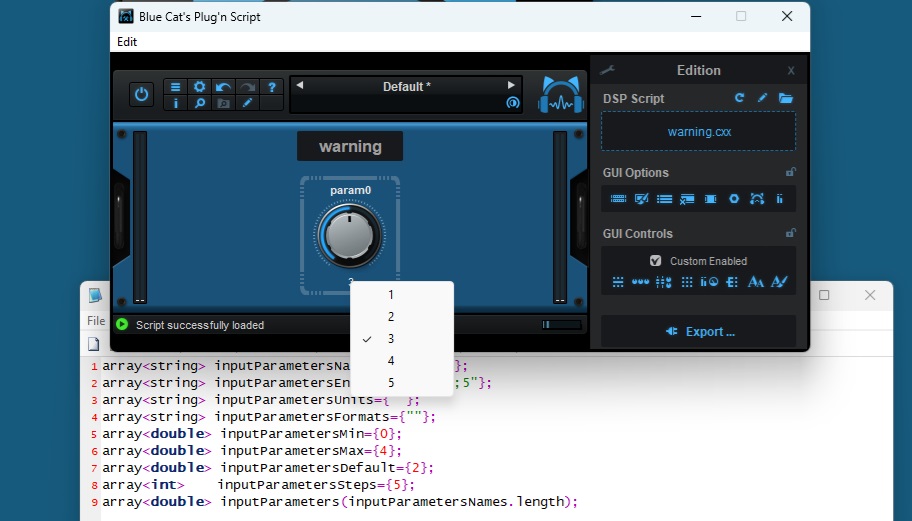Screen dimensions: 912x521
Task: Select value 4 in popup list
Action: 391,361
